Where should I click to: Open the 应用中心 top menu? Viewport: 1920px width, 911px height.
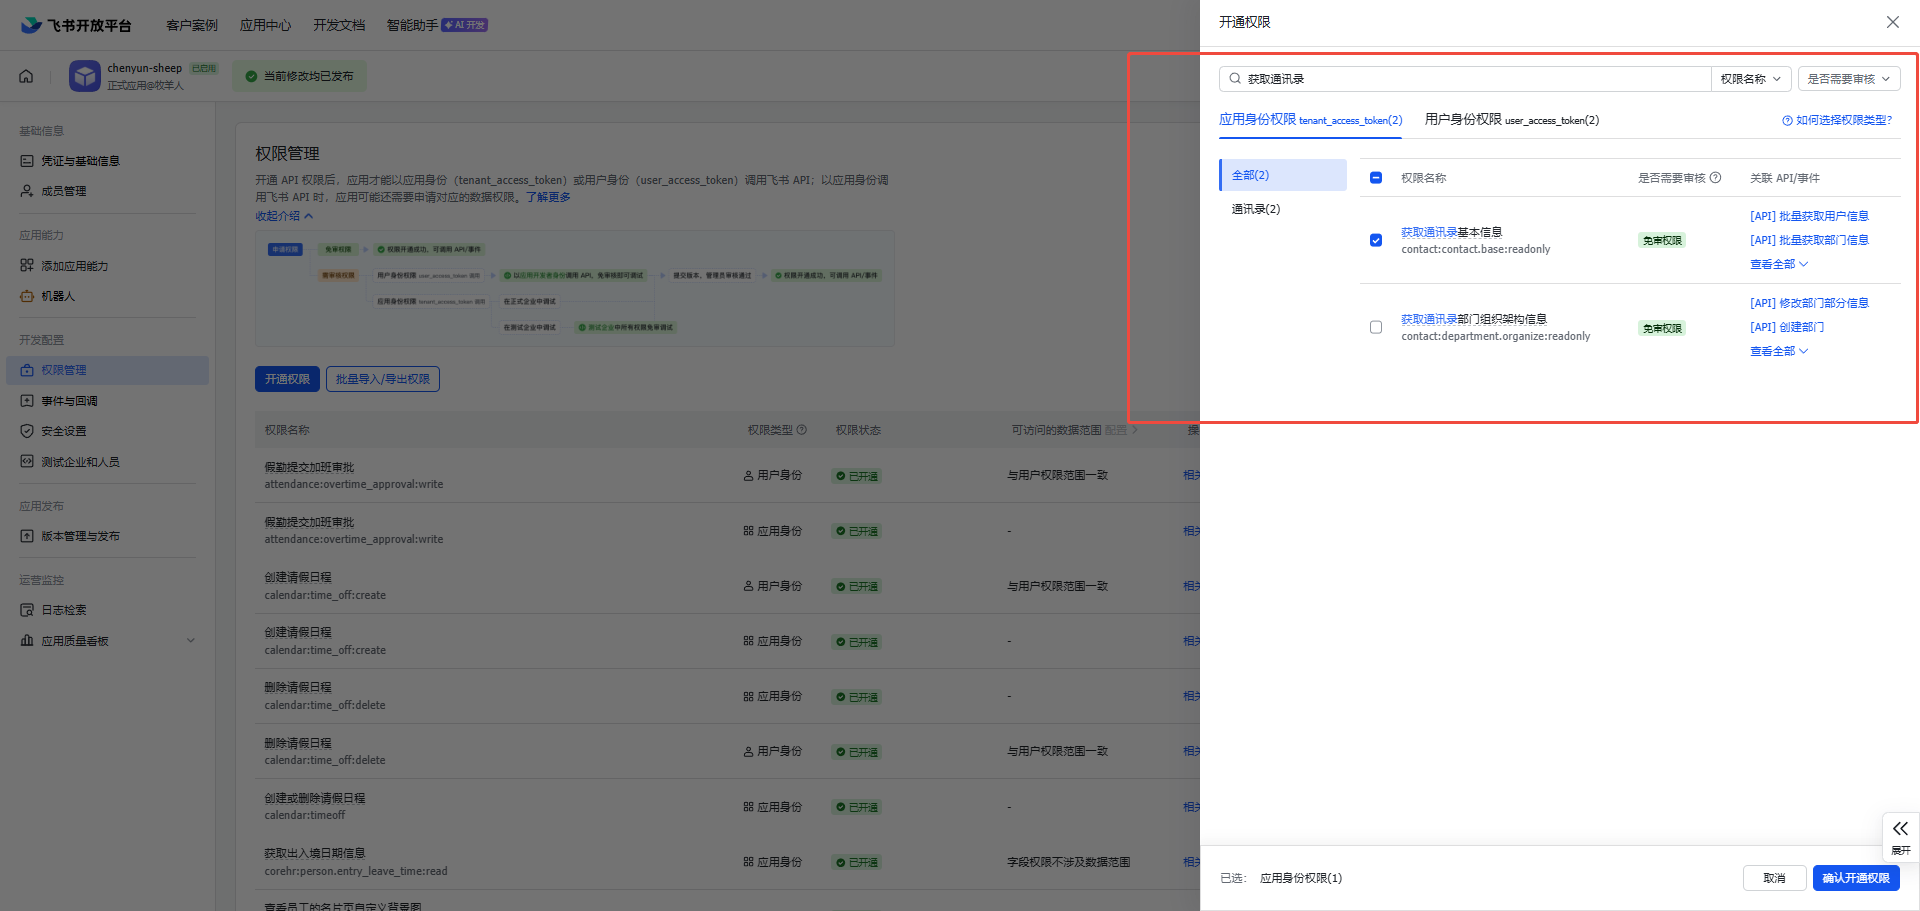265,25
